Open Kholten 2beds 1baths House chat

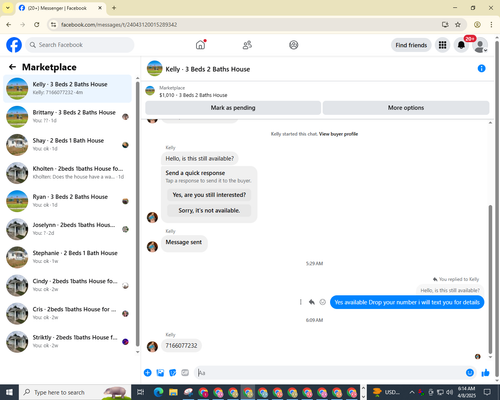(x=68, y=173)
